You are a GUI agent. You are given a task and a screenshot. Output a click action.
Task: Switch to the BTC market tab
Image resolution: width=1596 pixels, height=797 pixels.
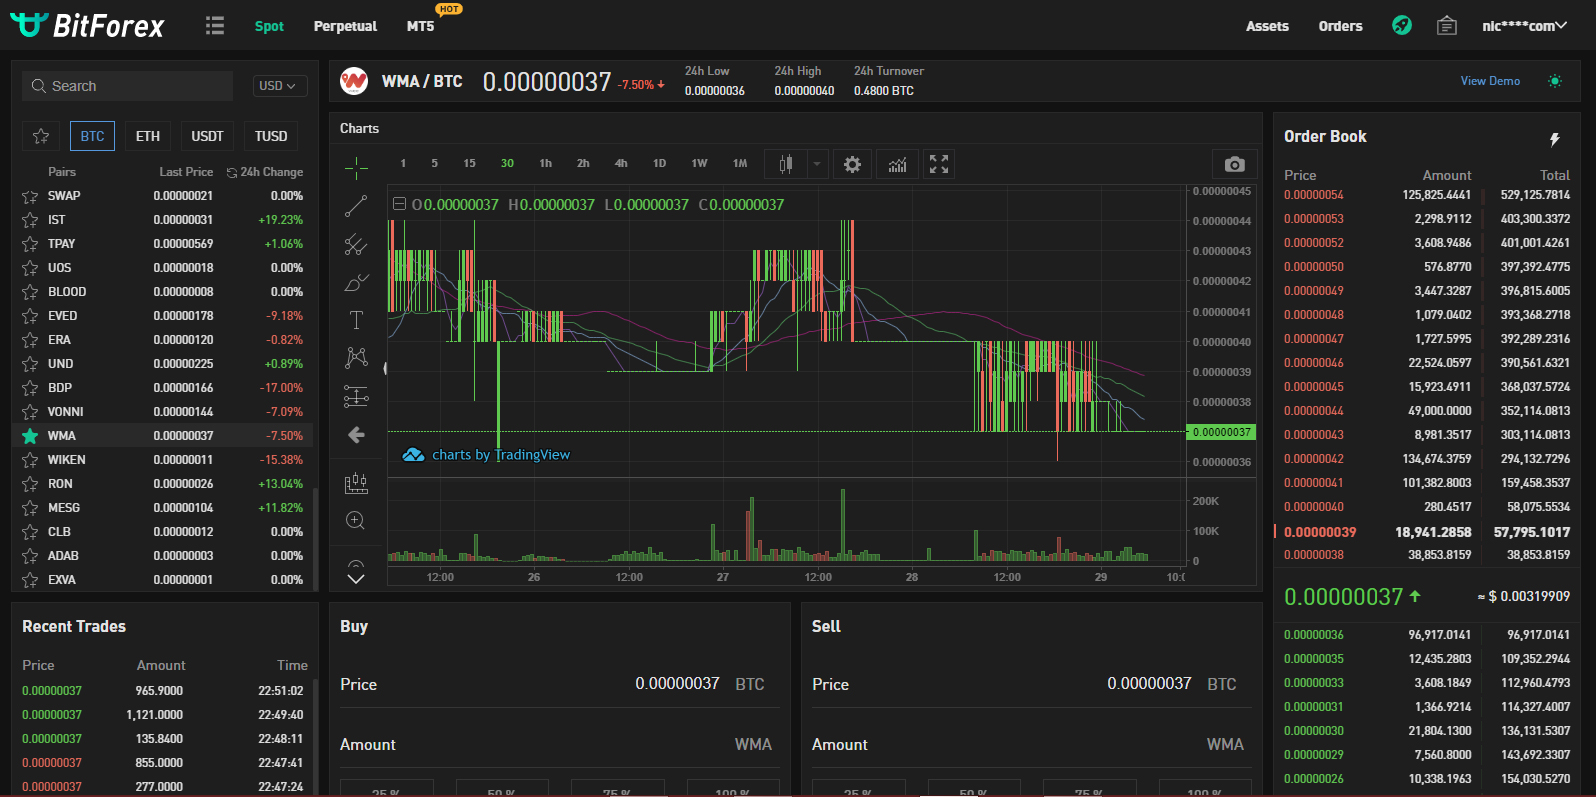93,136
